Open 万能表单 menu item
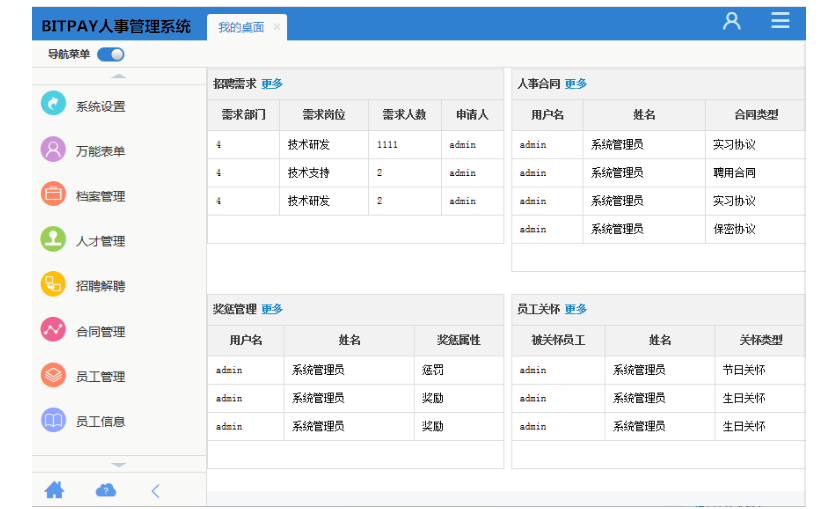This screenshot has width=833, height=509. click(x=100, y=151)
